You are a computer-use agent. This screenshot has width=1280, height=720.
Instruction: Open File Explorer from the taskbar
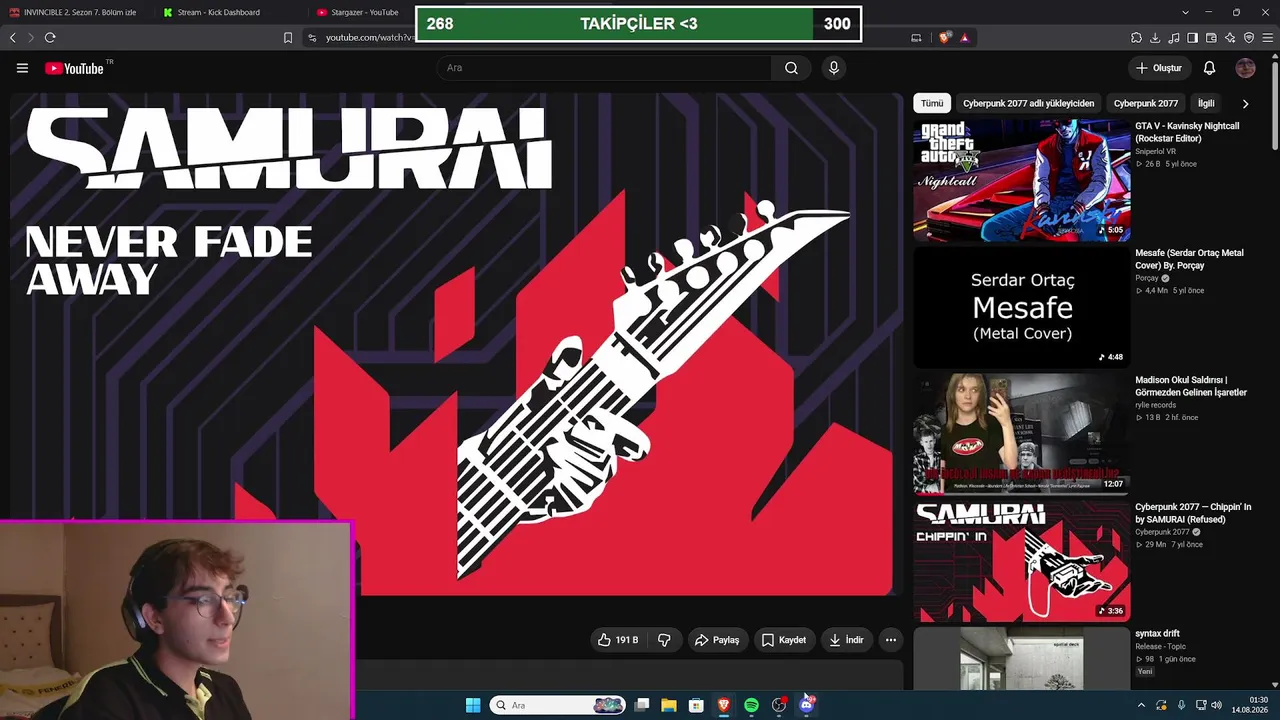(669, 705)
